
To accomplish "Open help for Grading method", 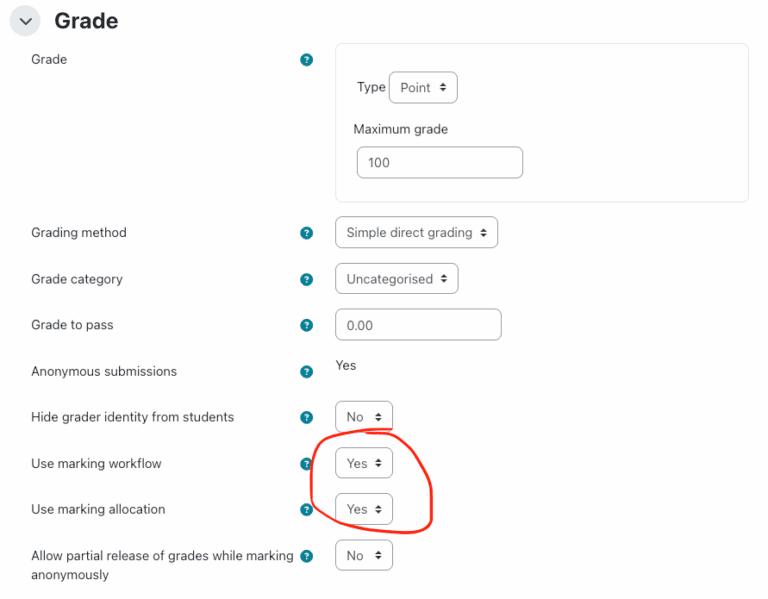I will click(x=307, y=233).
